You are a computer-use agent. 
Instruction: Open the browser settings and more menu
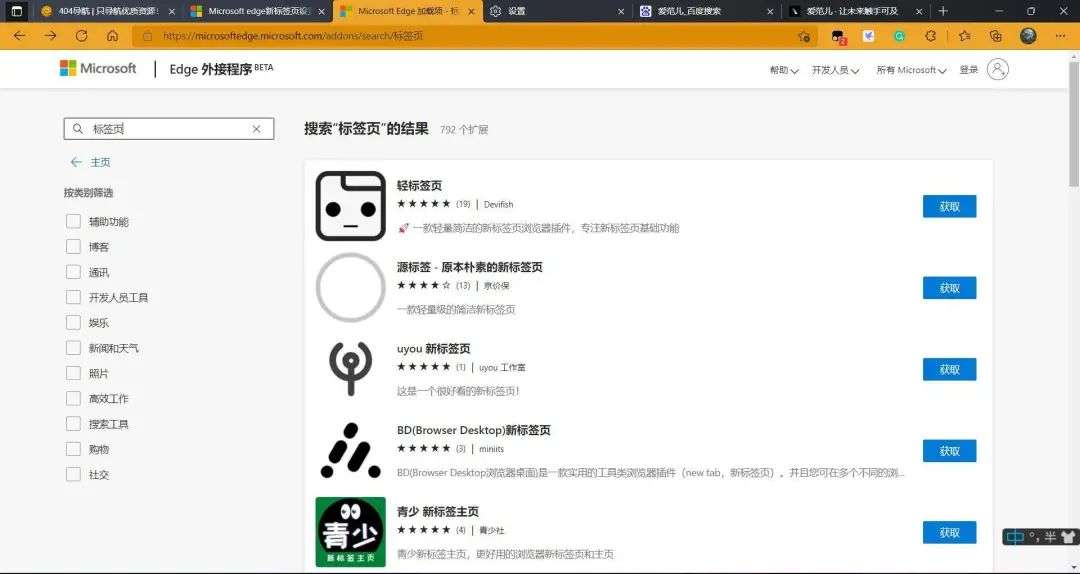point(1060,36)
